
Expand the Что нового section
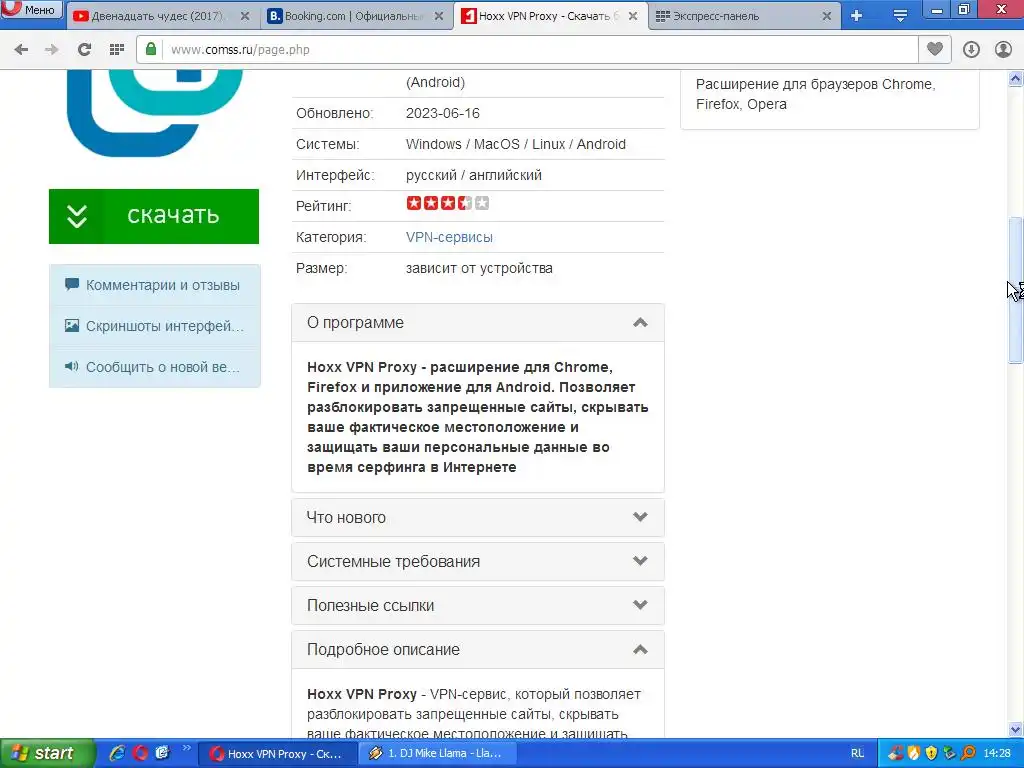coord(477,517)
